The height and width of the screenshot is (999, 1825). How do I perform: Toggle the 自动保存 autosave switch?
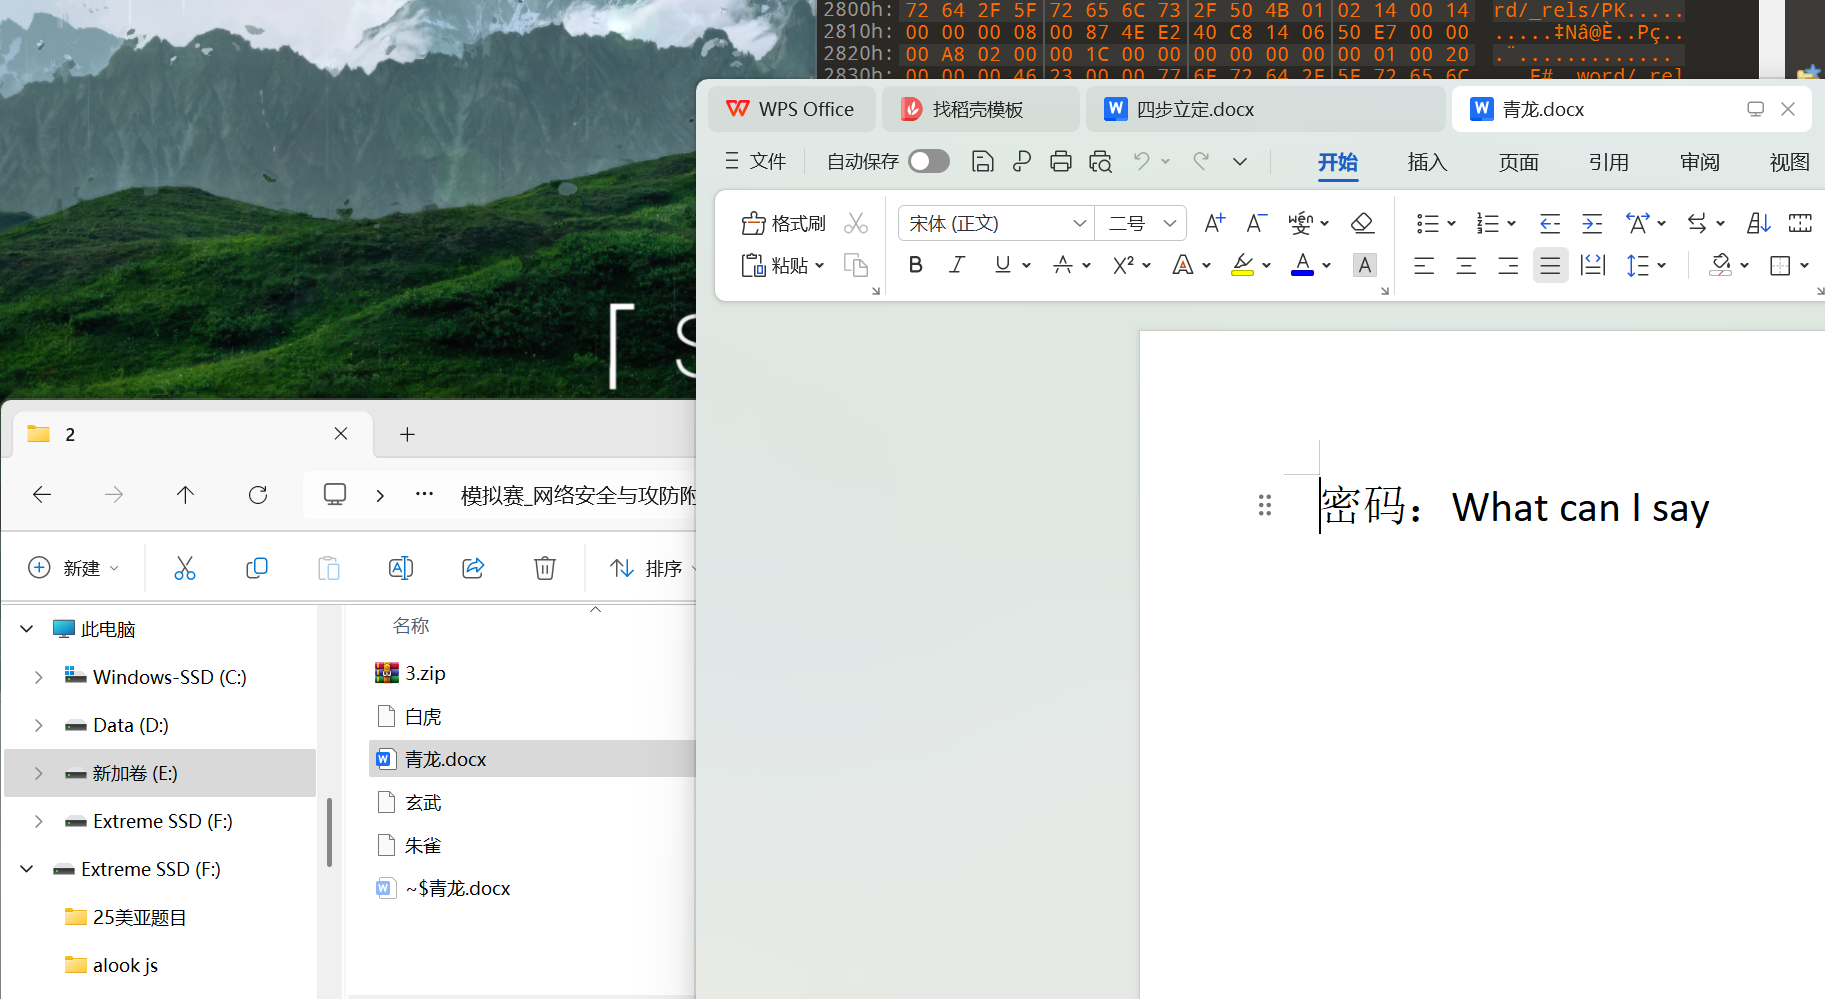tap(929, 162)
